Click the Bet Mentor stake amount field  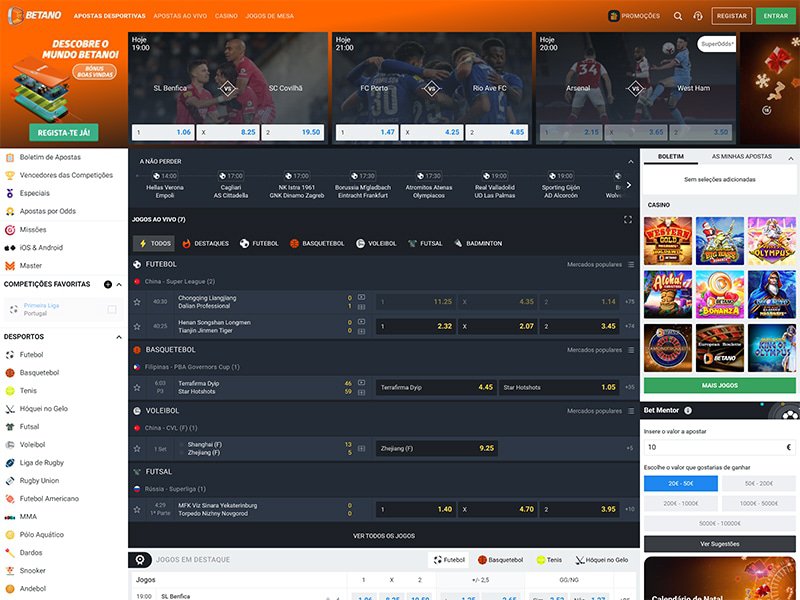click(719, 447)
